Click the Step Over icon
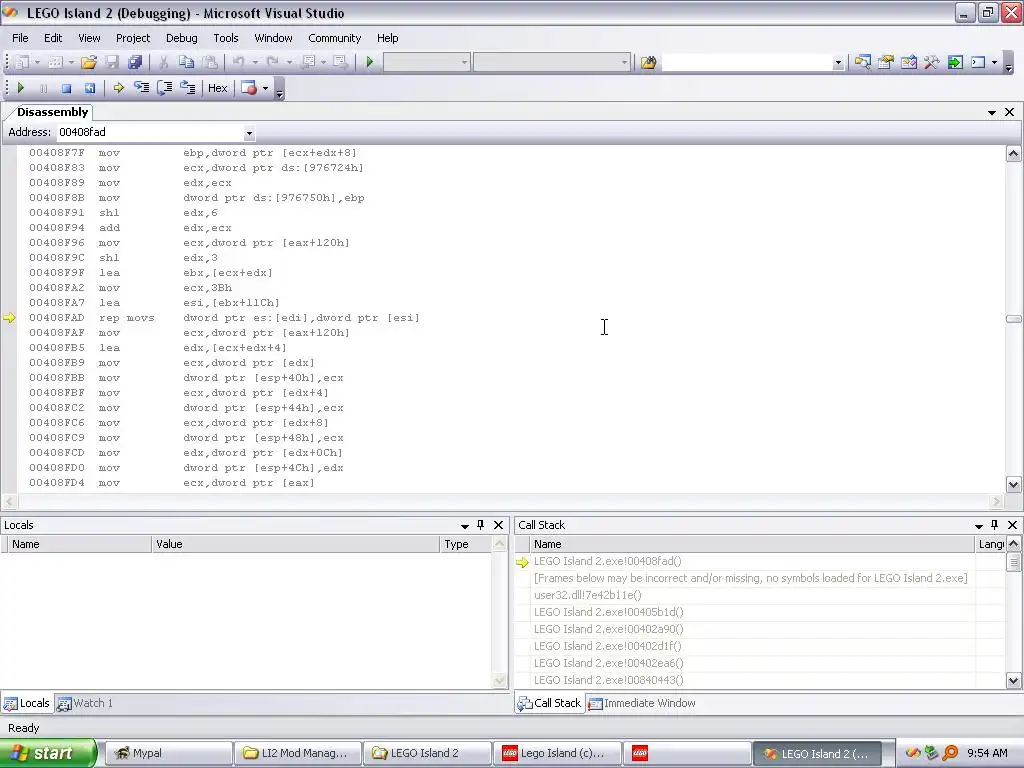1024x768 pixels. pos(165,88)
